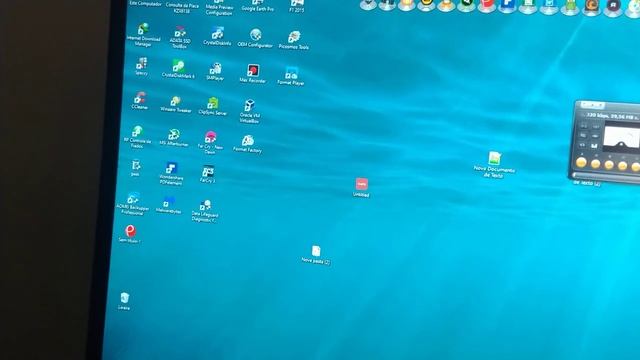This screenshot has width=640, height=360.
Task: Click the Google Earth Pro label
Action: coord(257,8)
